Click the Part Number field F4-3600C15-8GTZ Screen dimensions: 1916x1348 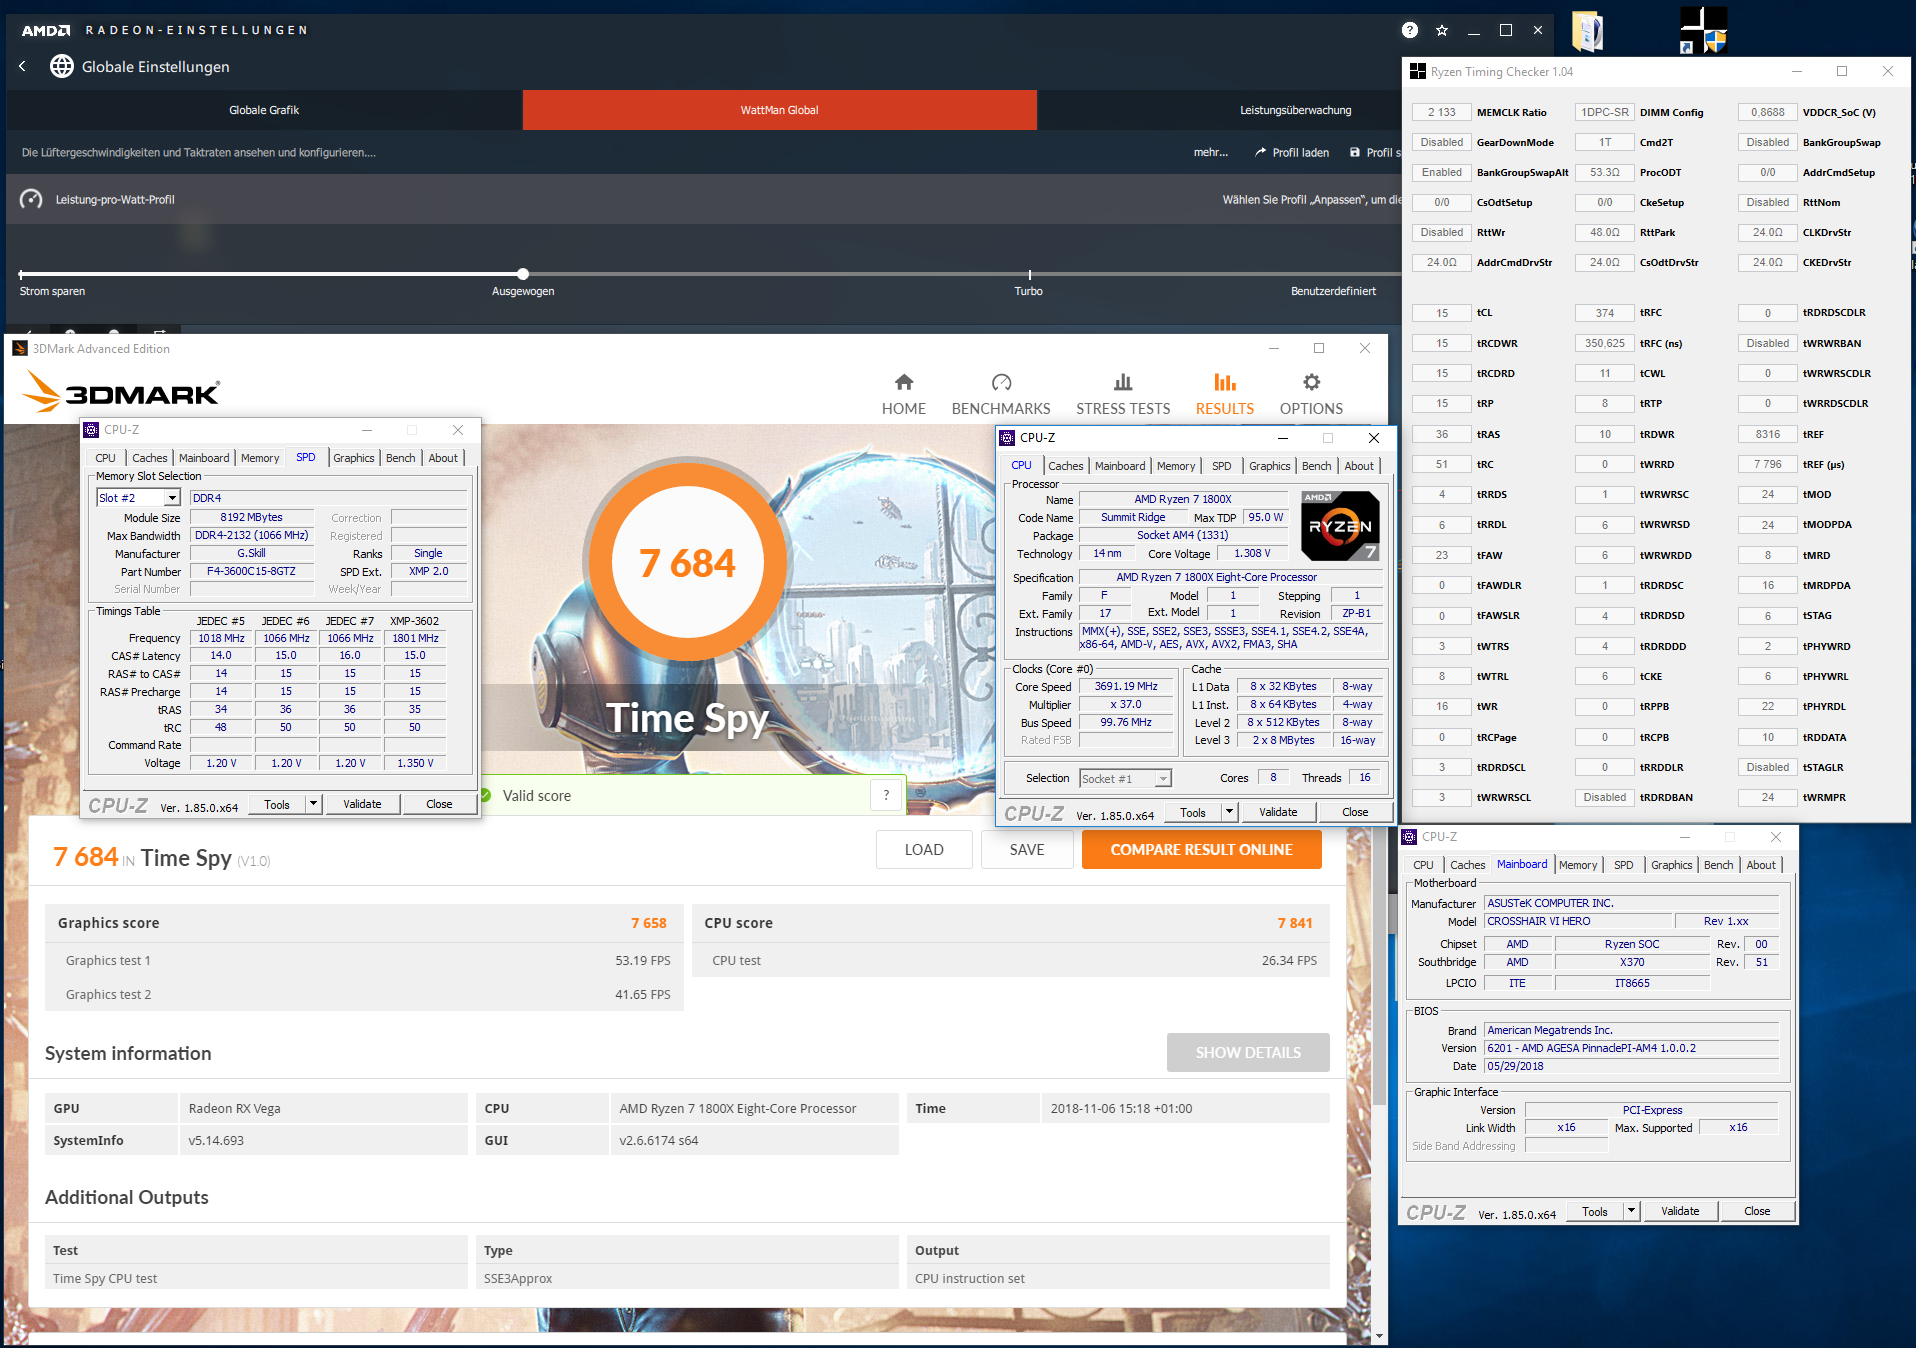(251, 571)
